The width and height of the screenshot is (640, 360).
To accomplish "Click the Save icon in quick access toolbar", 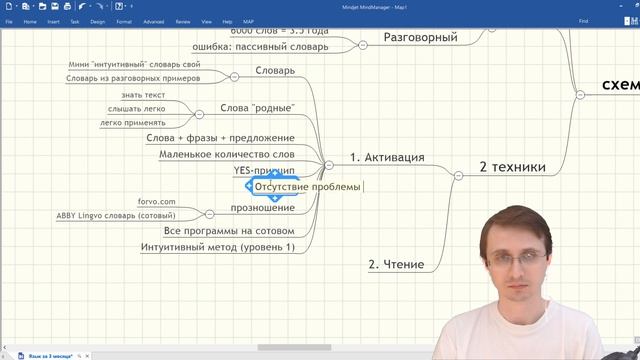I will 55,6.
